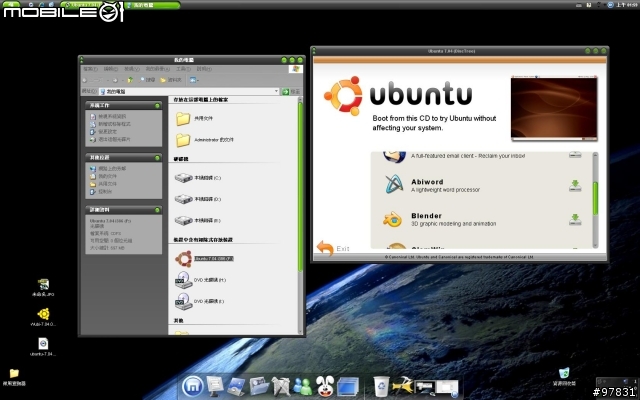640x400 pixels.
Task: Open MSN Messenger from the dock
Action: tap(302, 387)
